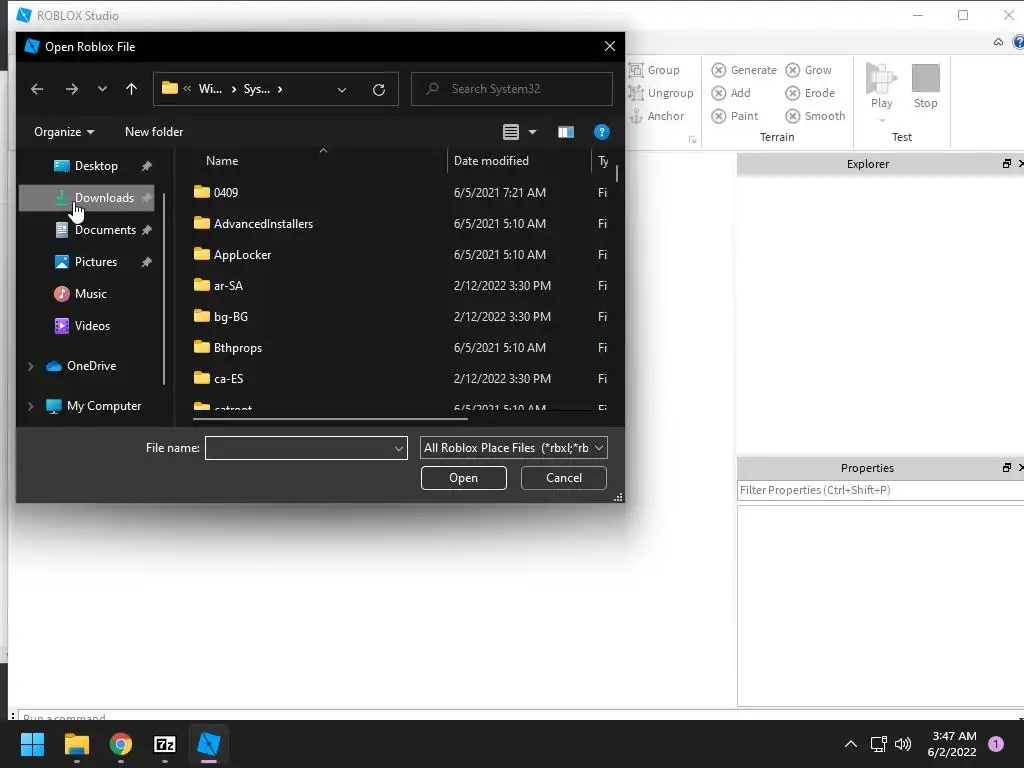Image resolution: width=1024 pixels, height=768 pixels.
Task: Select Videos in the navigation pane
Action: tap(92, 326)
